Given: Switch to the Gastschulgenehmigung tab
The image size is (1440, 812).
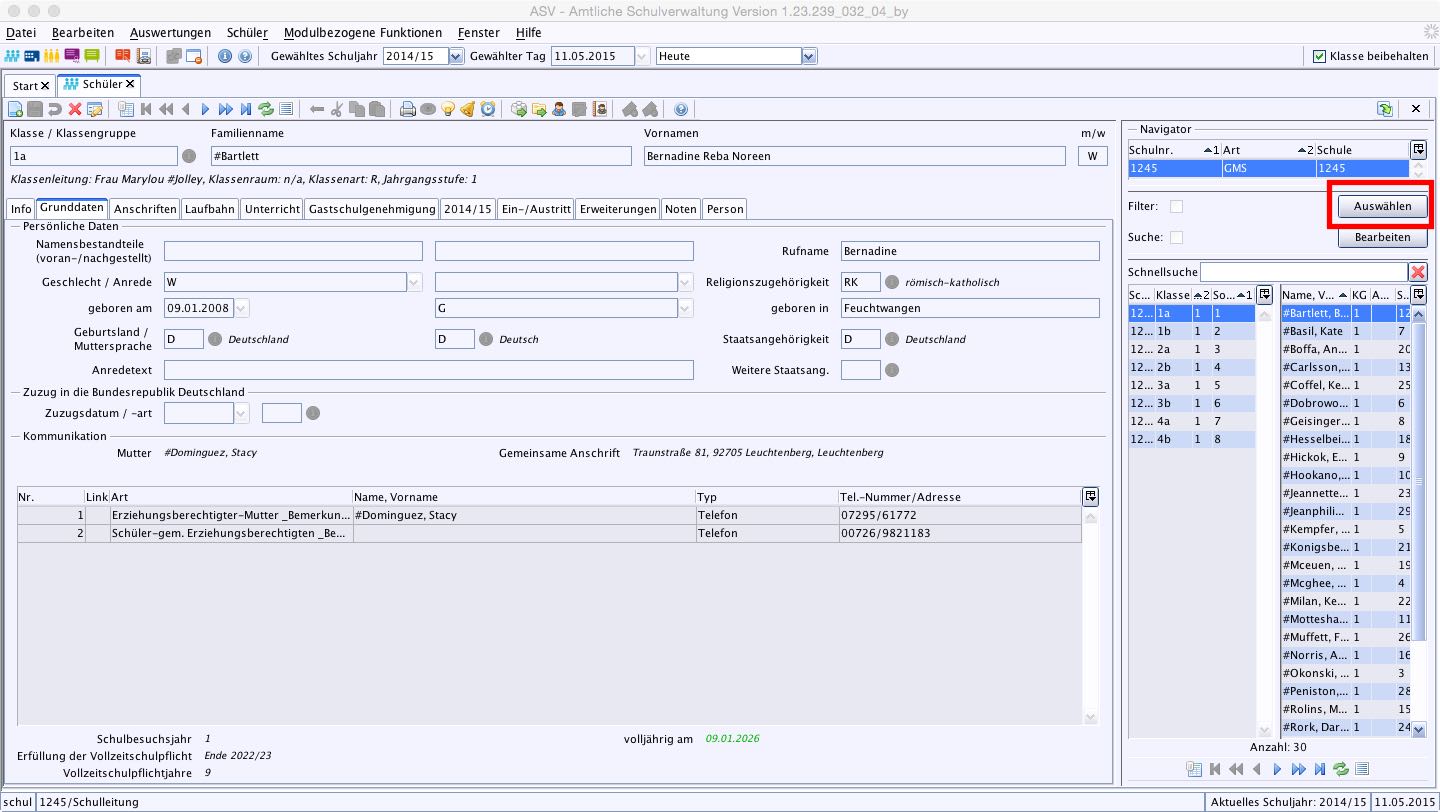Looking at the screenshot, I should [373, 209].
